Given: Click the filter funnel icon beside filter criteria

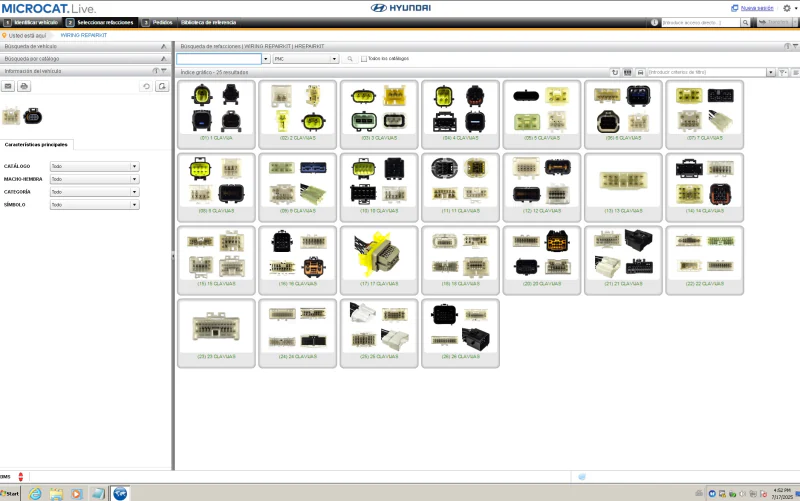Looking at the screenshot, I should [x=782, y=72].
